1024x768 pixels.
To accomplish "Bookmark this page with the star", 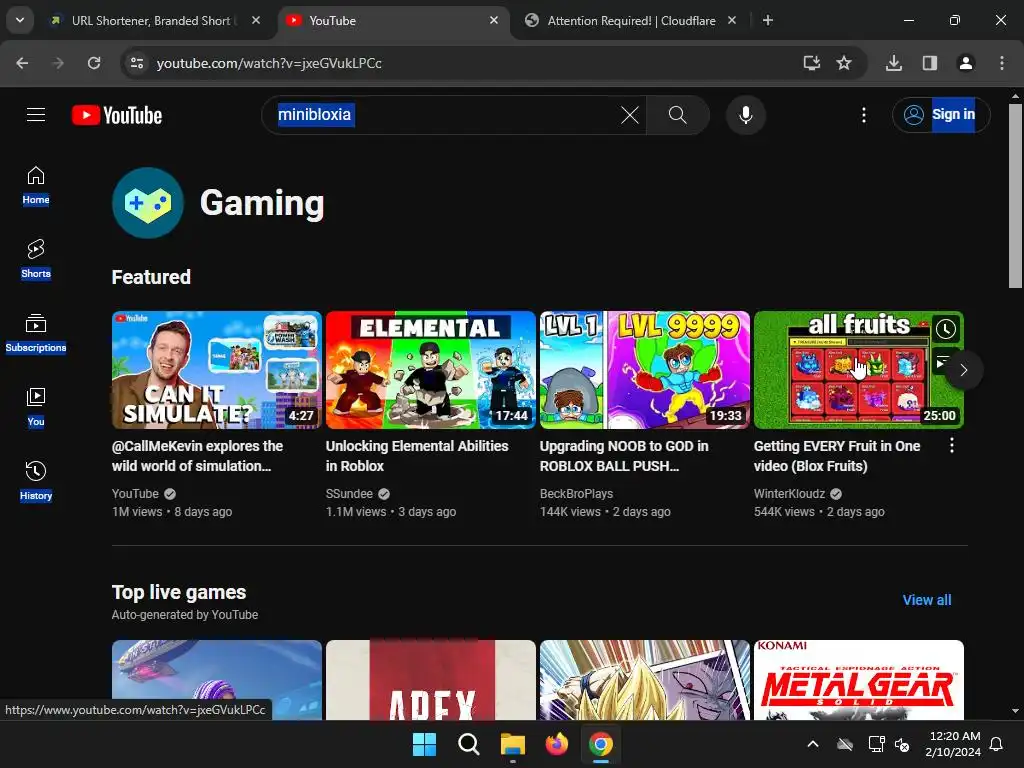I will [x=844, y=63].
